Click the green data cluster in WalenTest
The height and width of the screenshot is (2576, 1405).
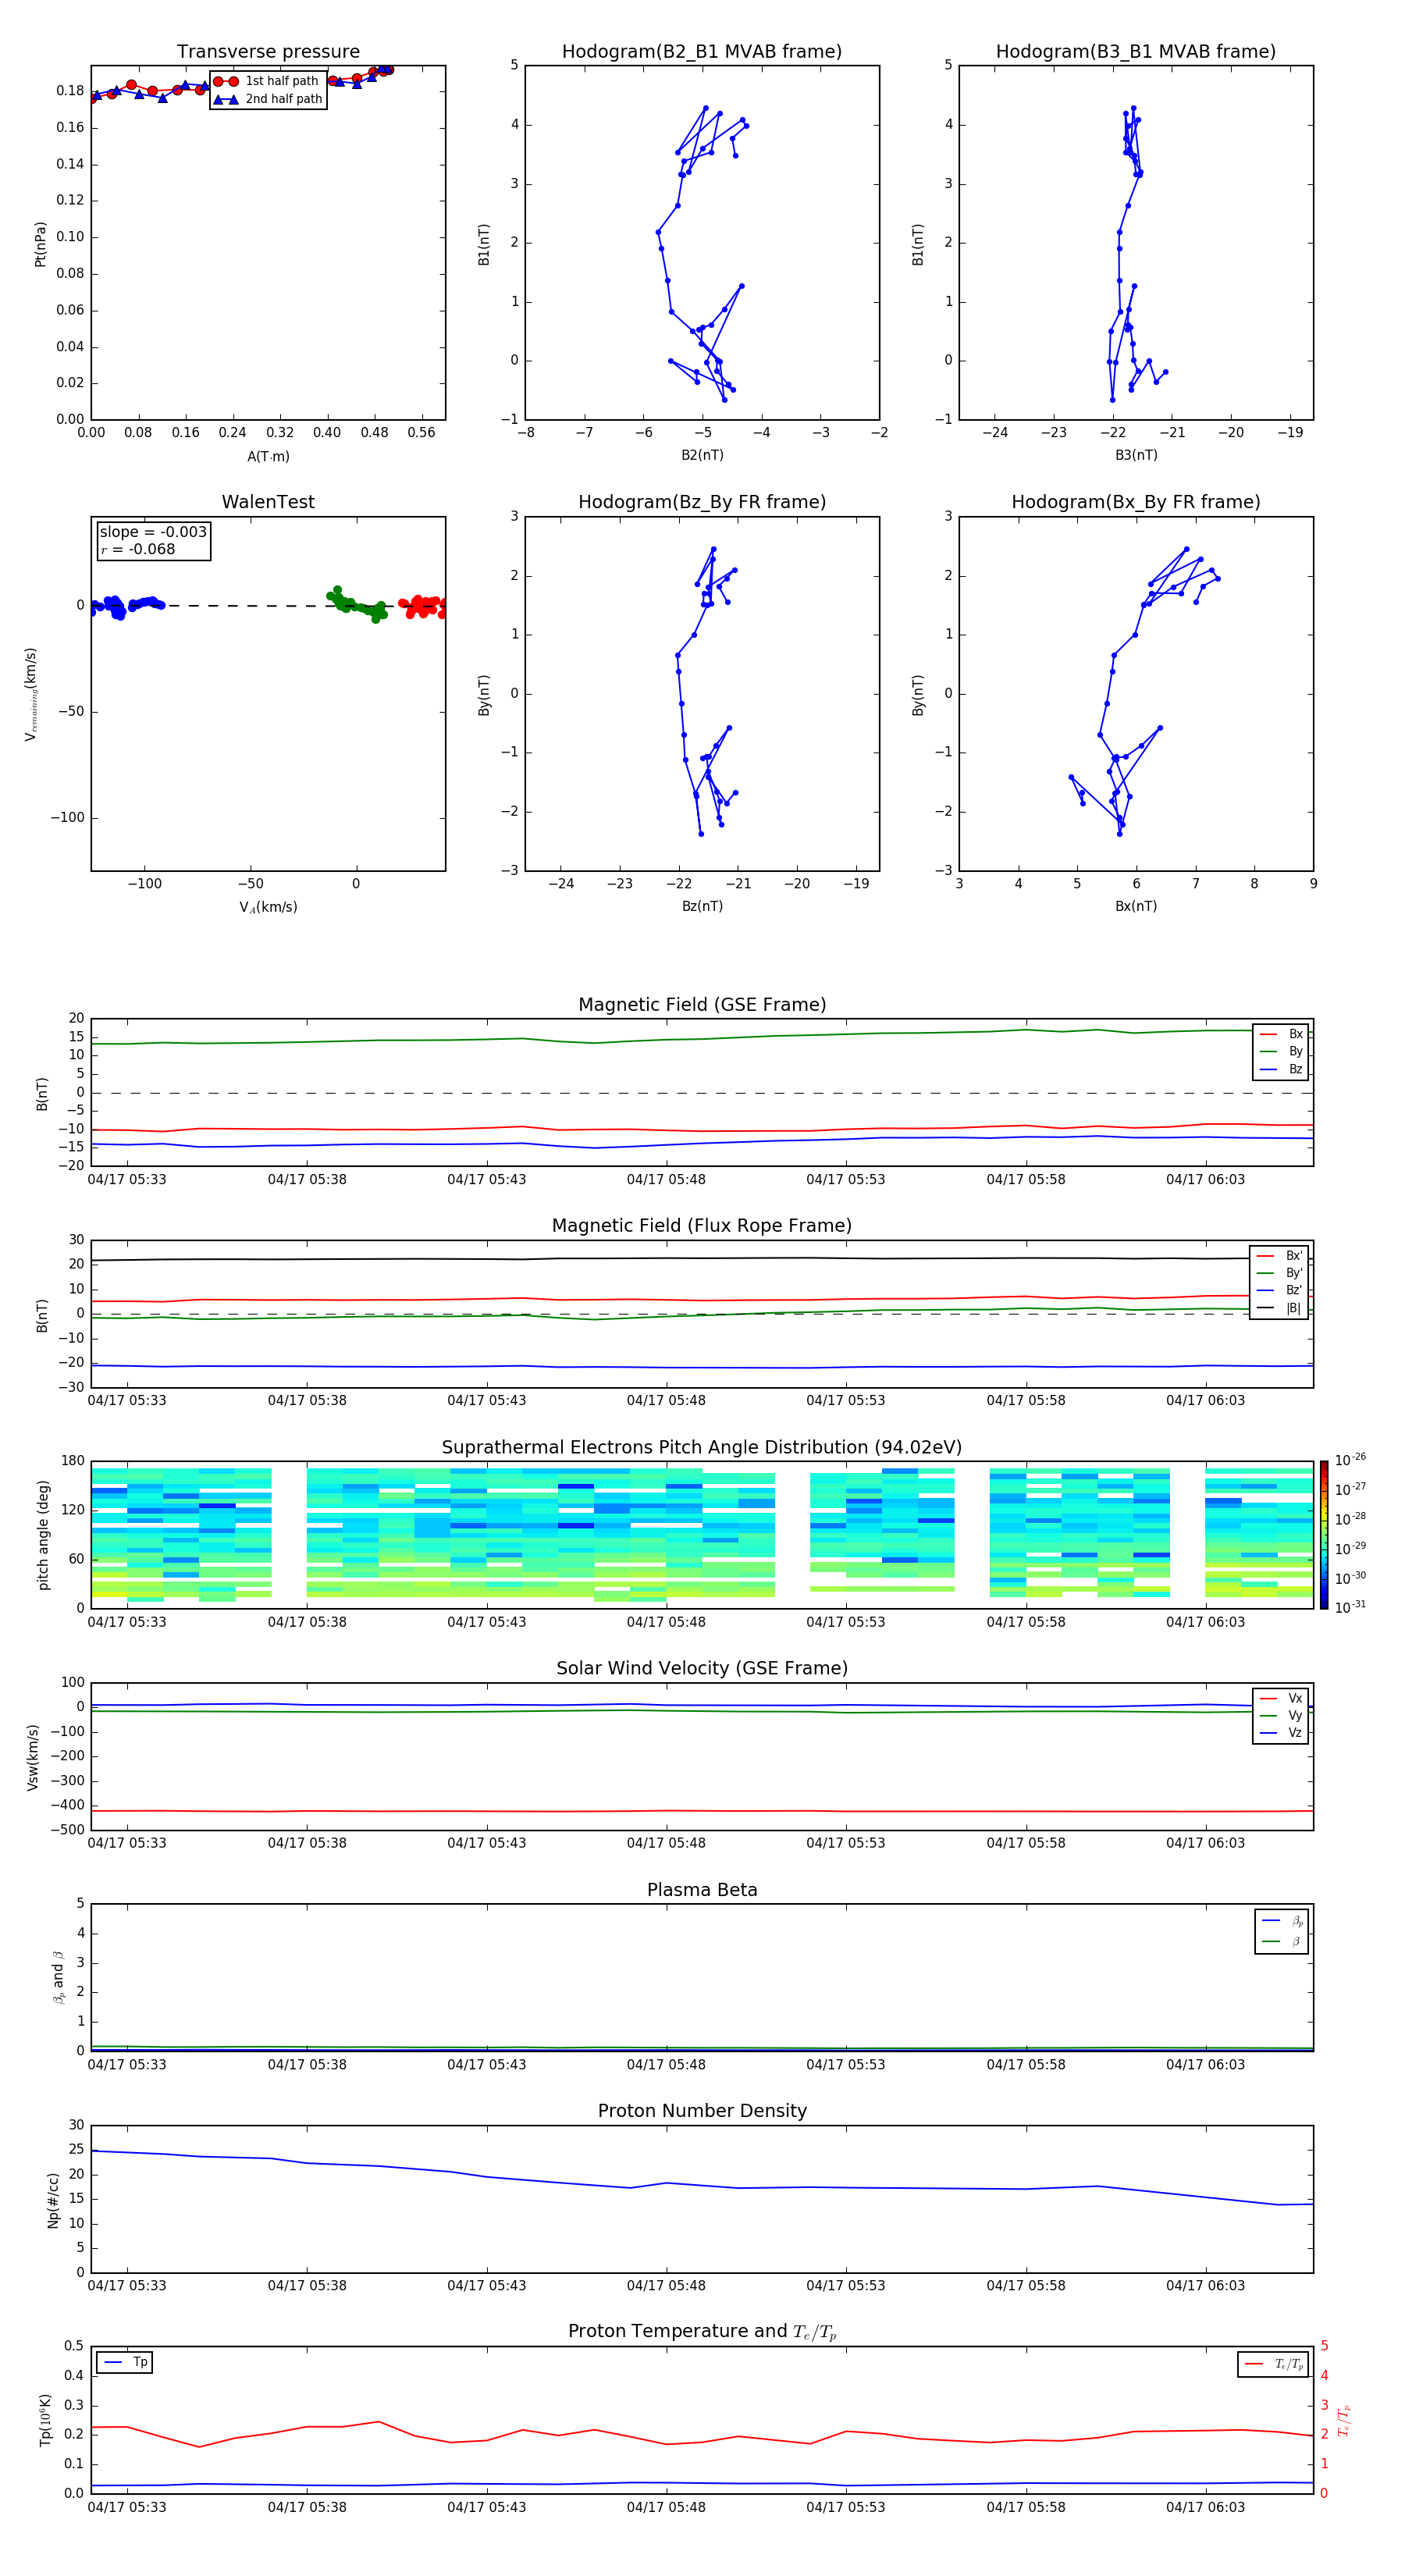(356, 605)
